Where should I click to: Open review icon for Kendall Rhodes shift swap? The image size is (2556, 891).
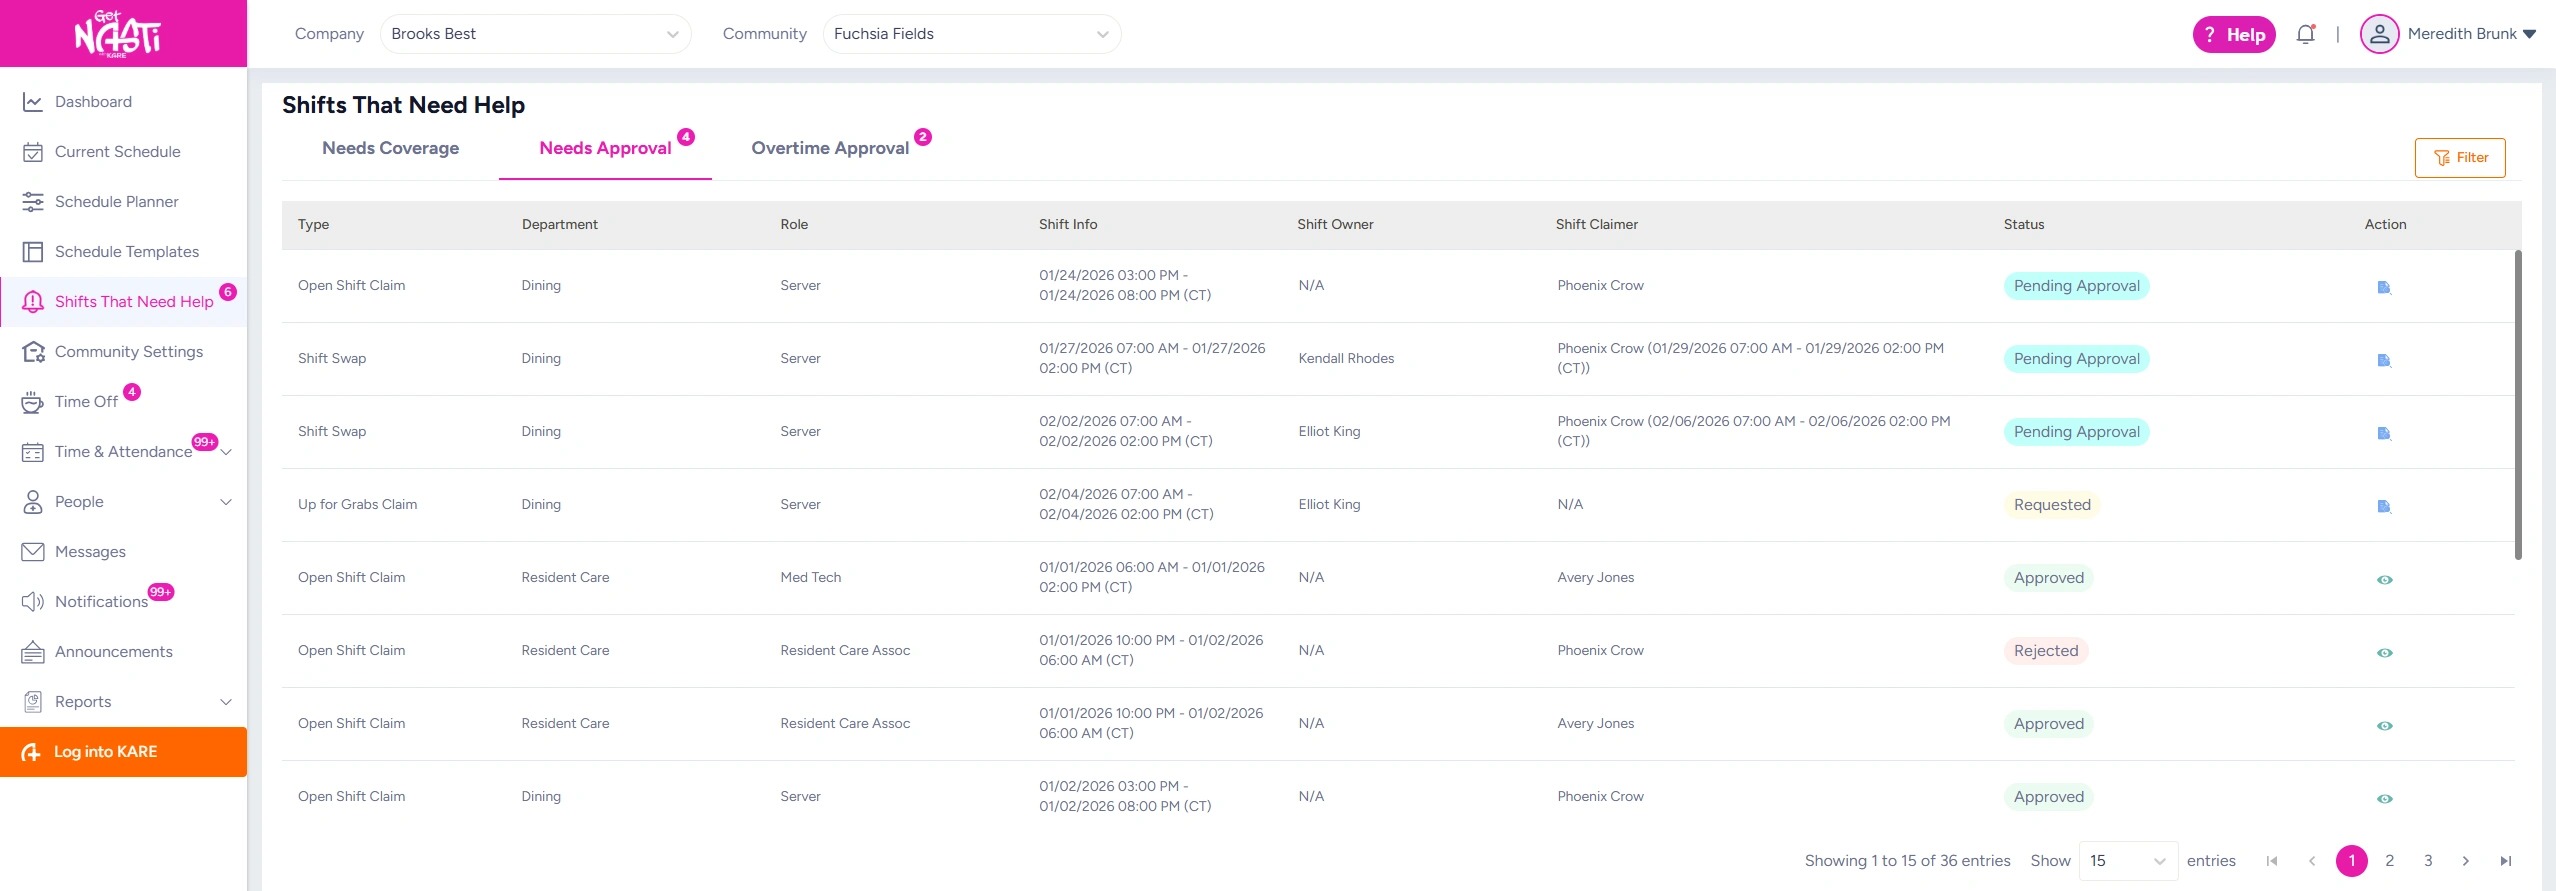(2384, 360)
